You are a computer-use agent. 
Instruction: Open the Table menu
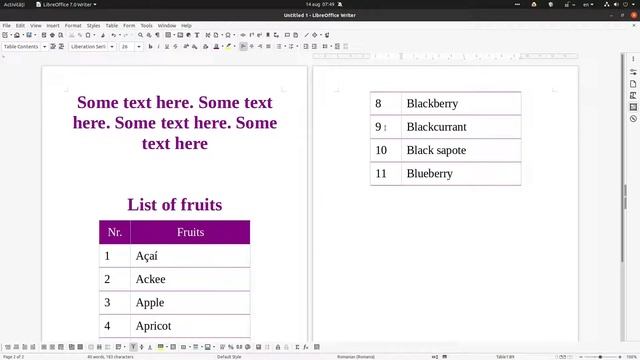[x=111, y=25]
